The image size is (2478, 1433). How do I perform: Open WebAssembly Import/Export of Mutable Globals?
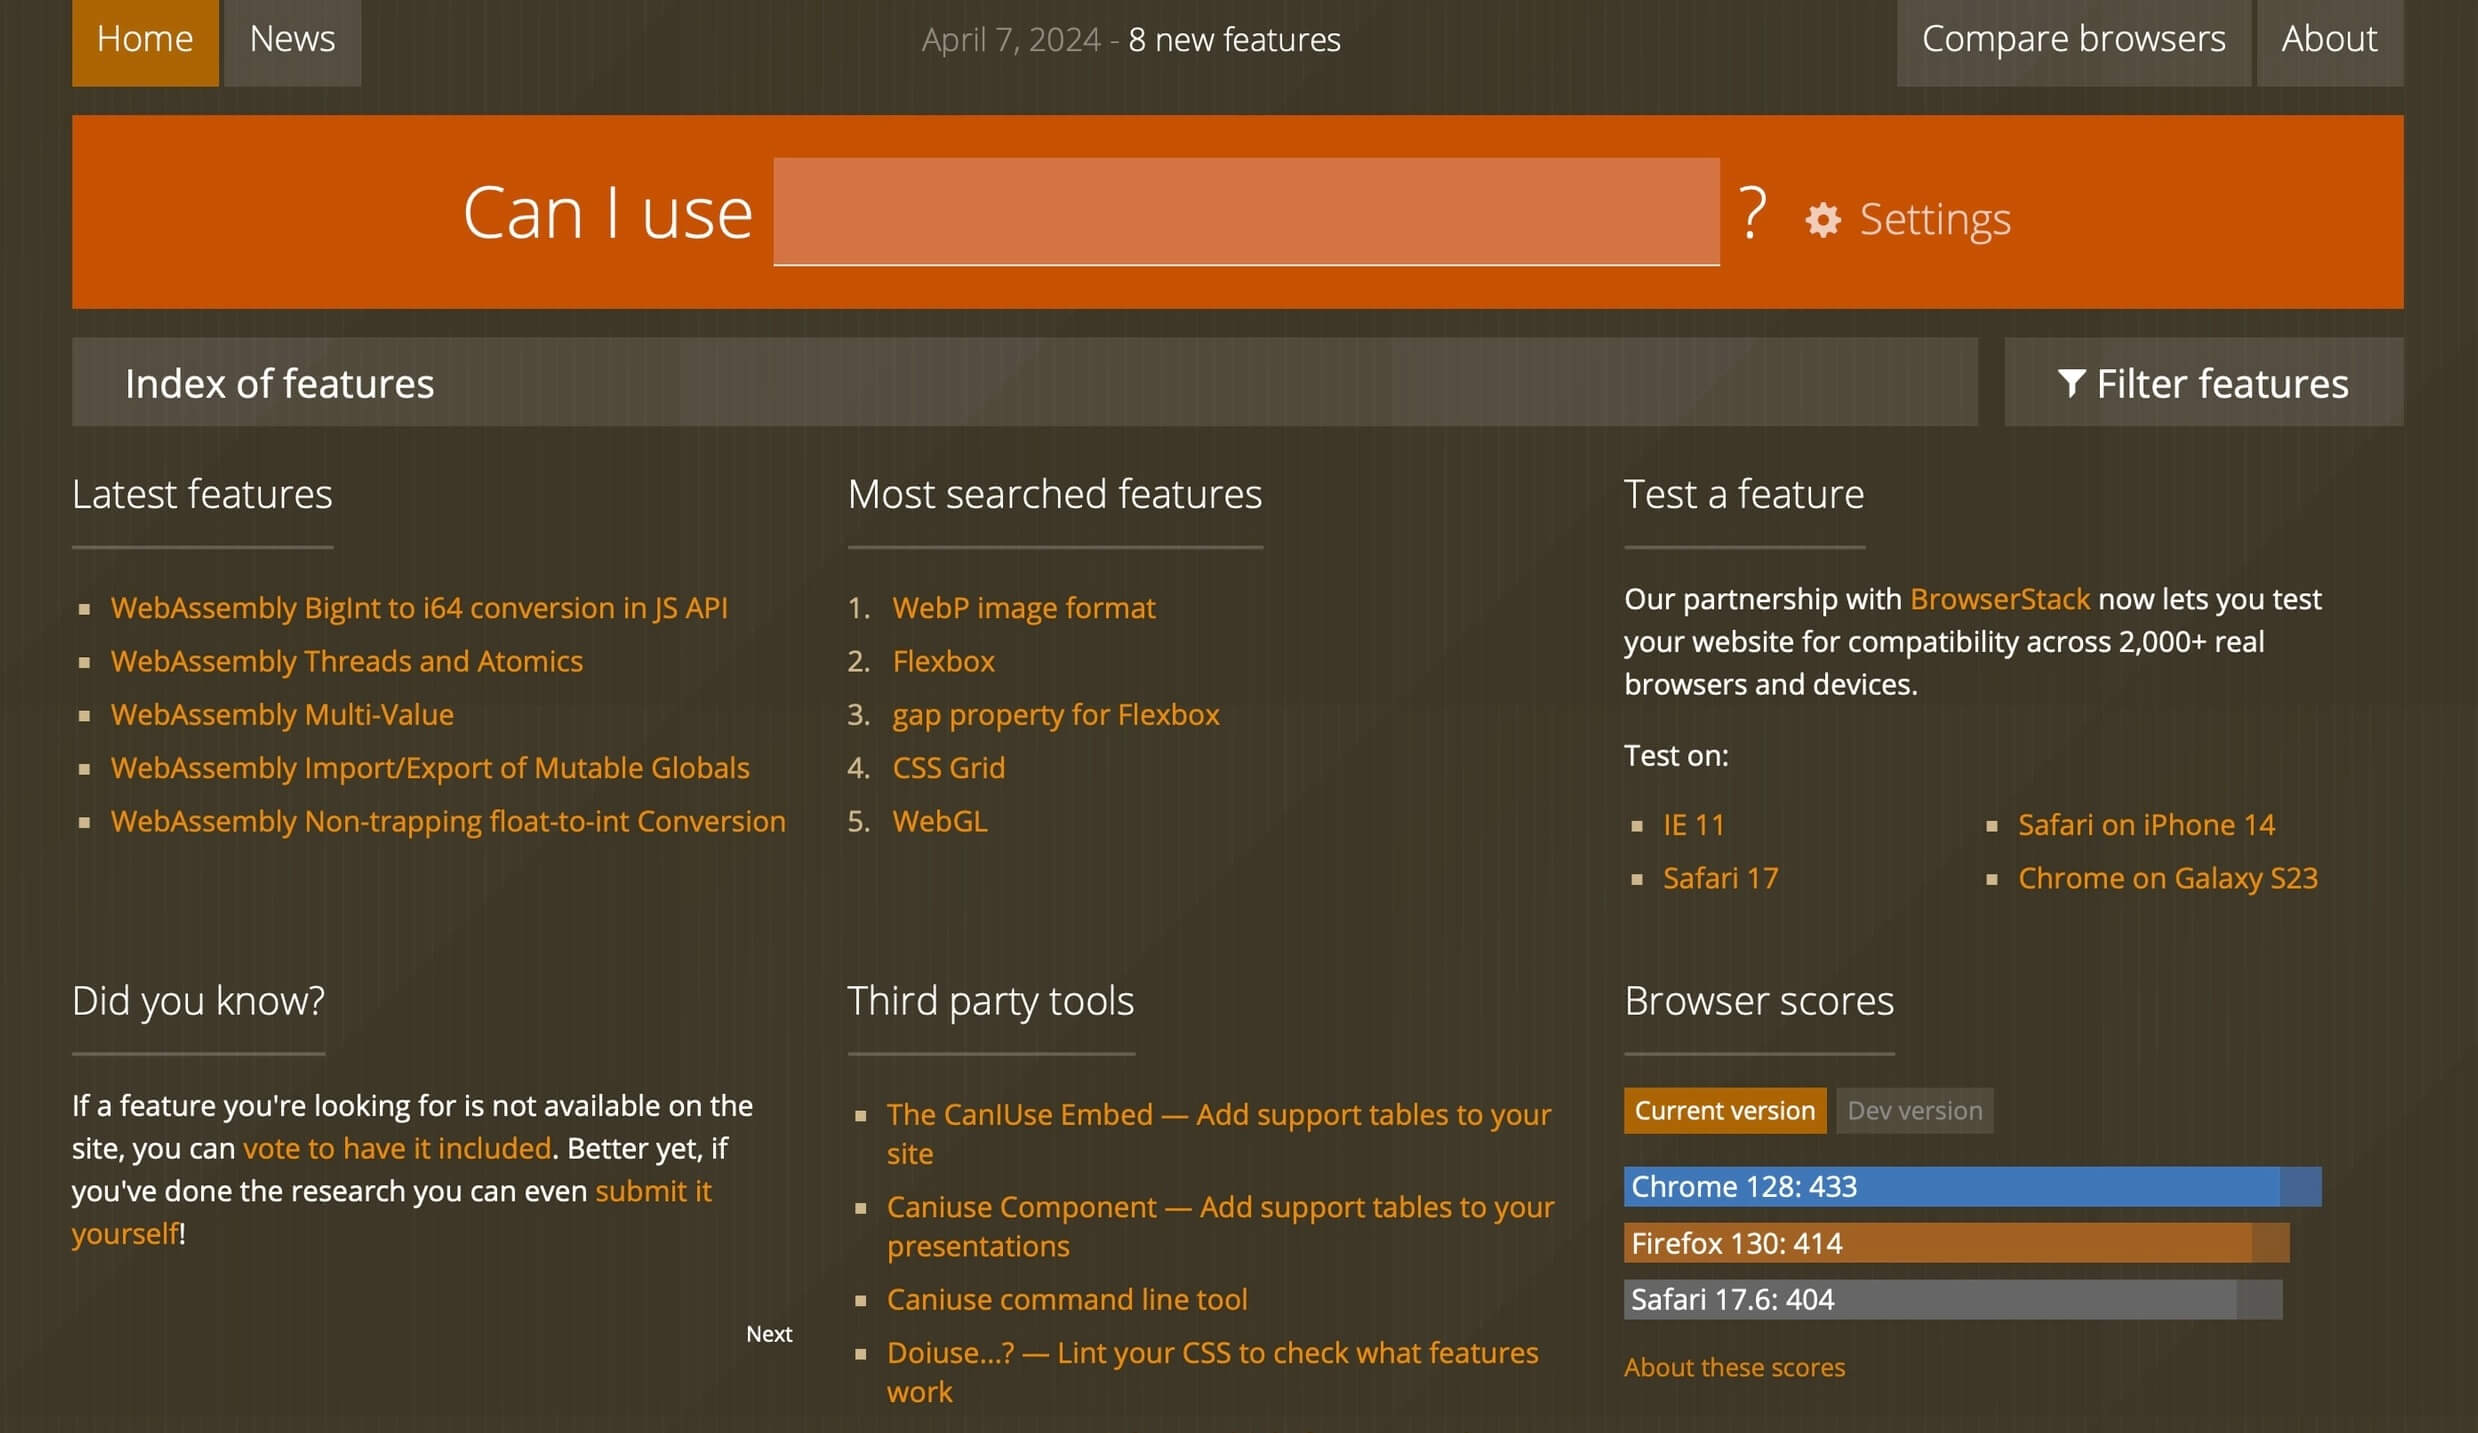pyautogui.click(x=430, y=767)
